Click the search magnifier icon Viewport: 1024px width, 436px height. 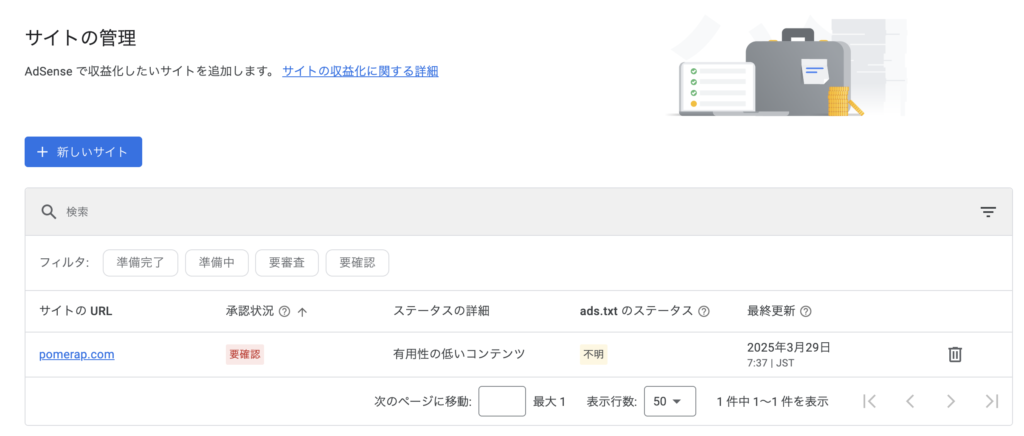[48, 212]
